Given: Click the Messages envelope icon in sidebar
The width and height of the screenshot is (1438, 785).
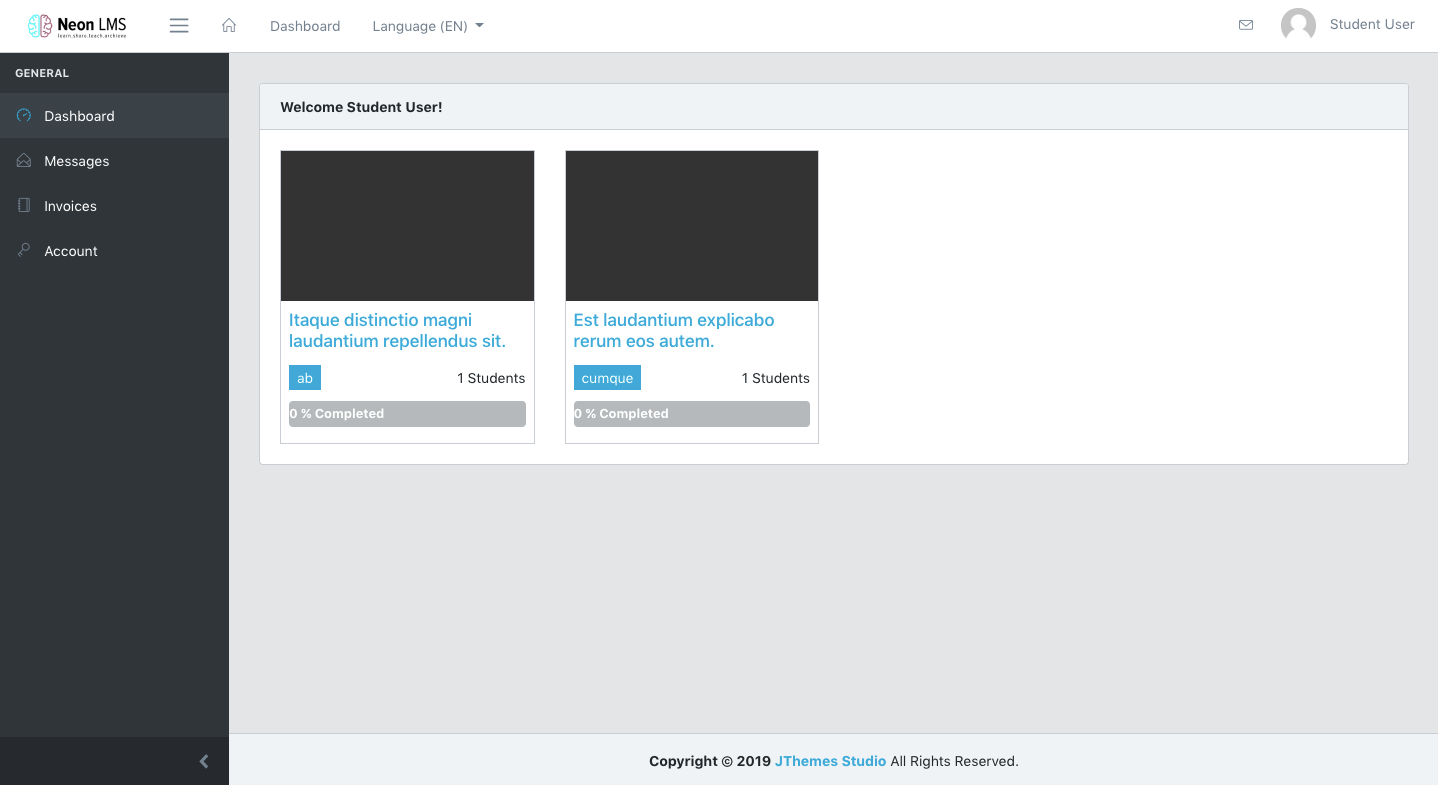Looking at the screenshot, I should (24, 161).
